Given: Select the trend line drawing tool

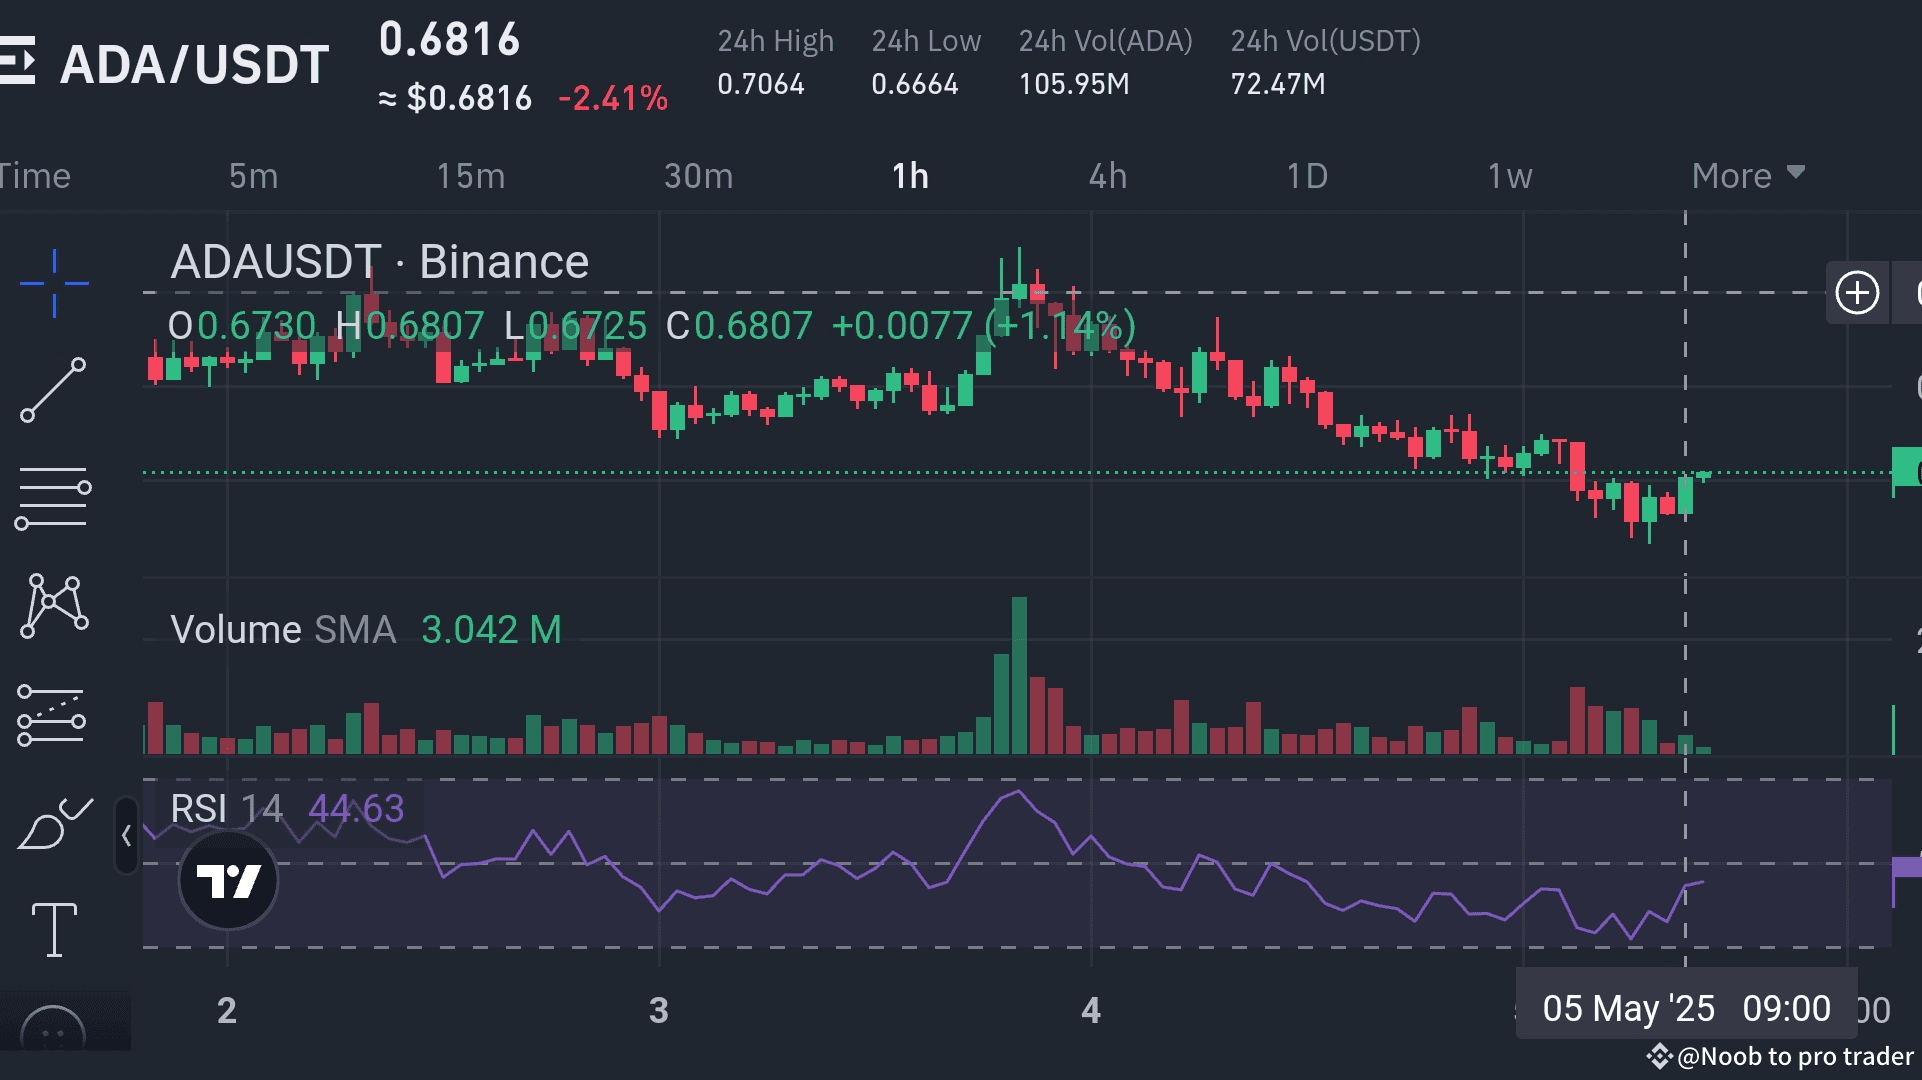Looking at the screenshot, I should [54, 390].
